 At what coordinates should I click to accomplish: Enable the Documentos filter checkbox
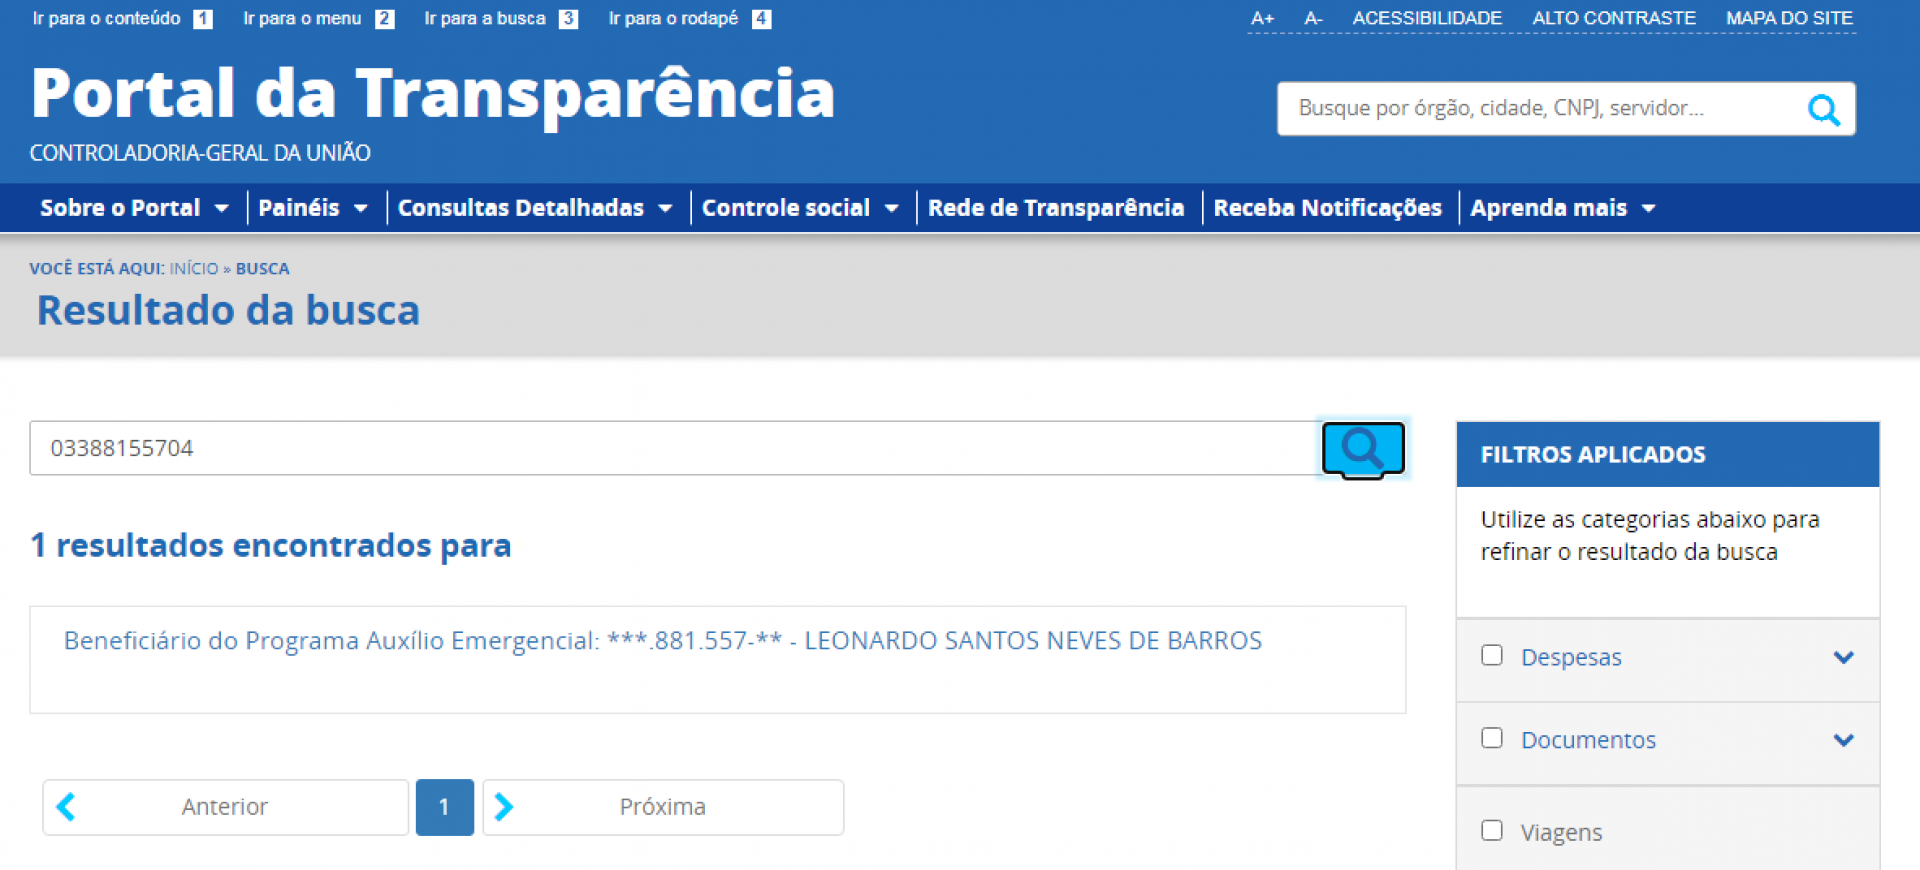tap(1492, 738)
